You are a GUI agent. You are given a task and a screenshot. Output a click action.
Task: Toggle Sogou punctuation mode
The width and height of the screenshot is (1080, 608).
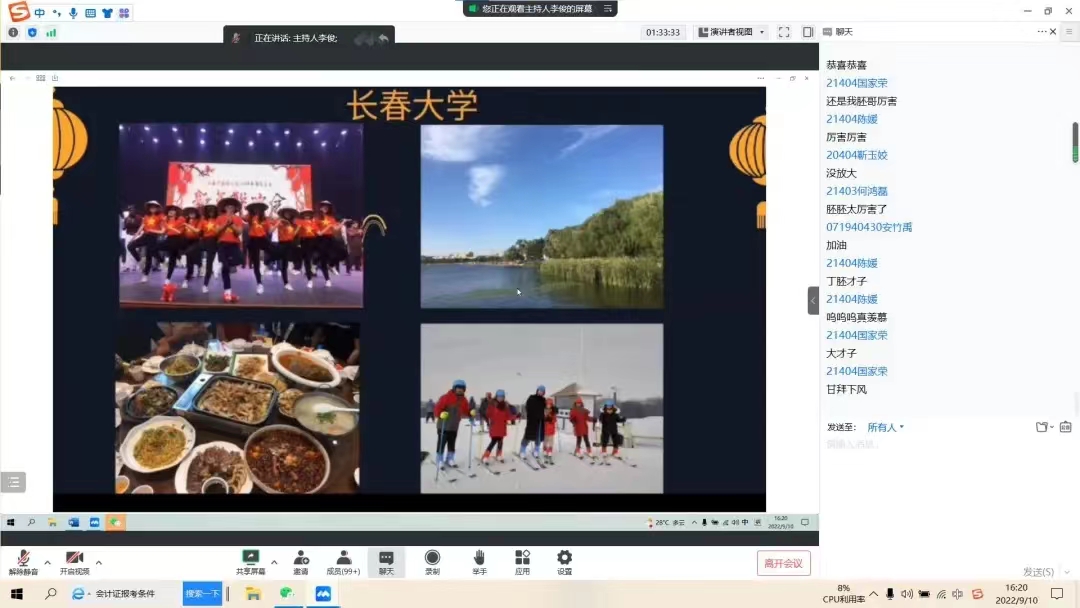click(56, 13)
